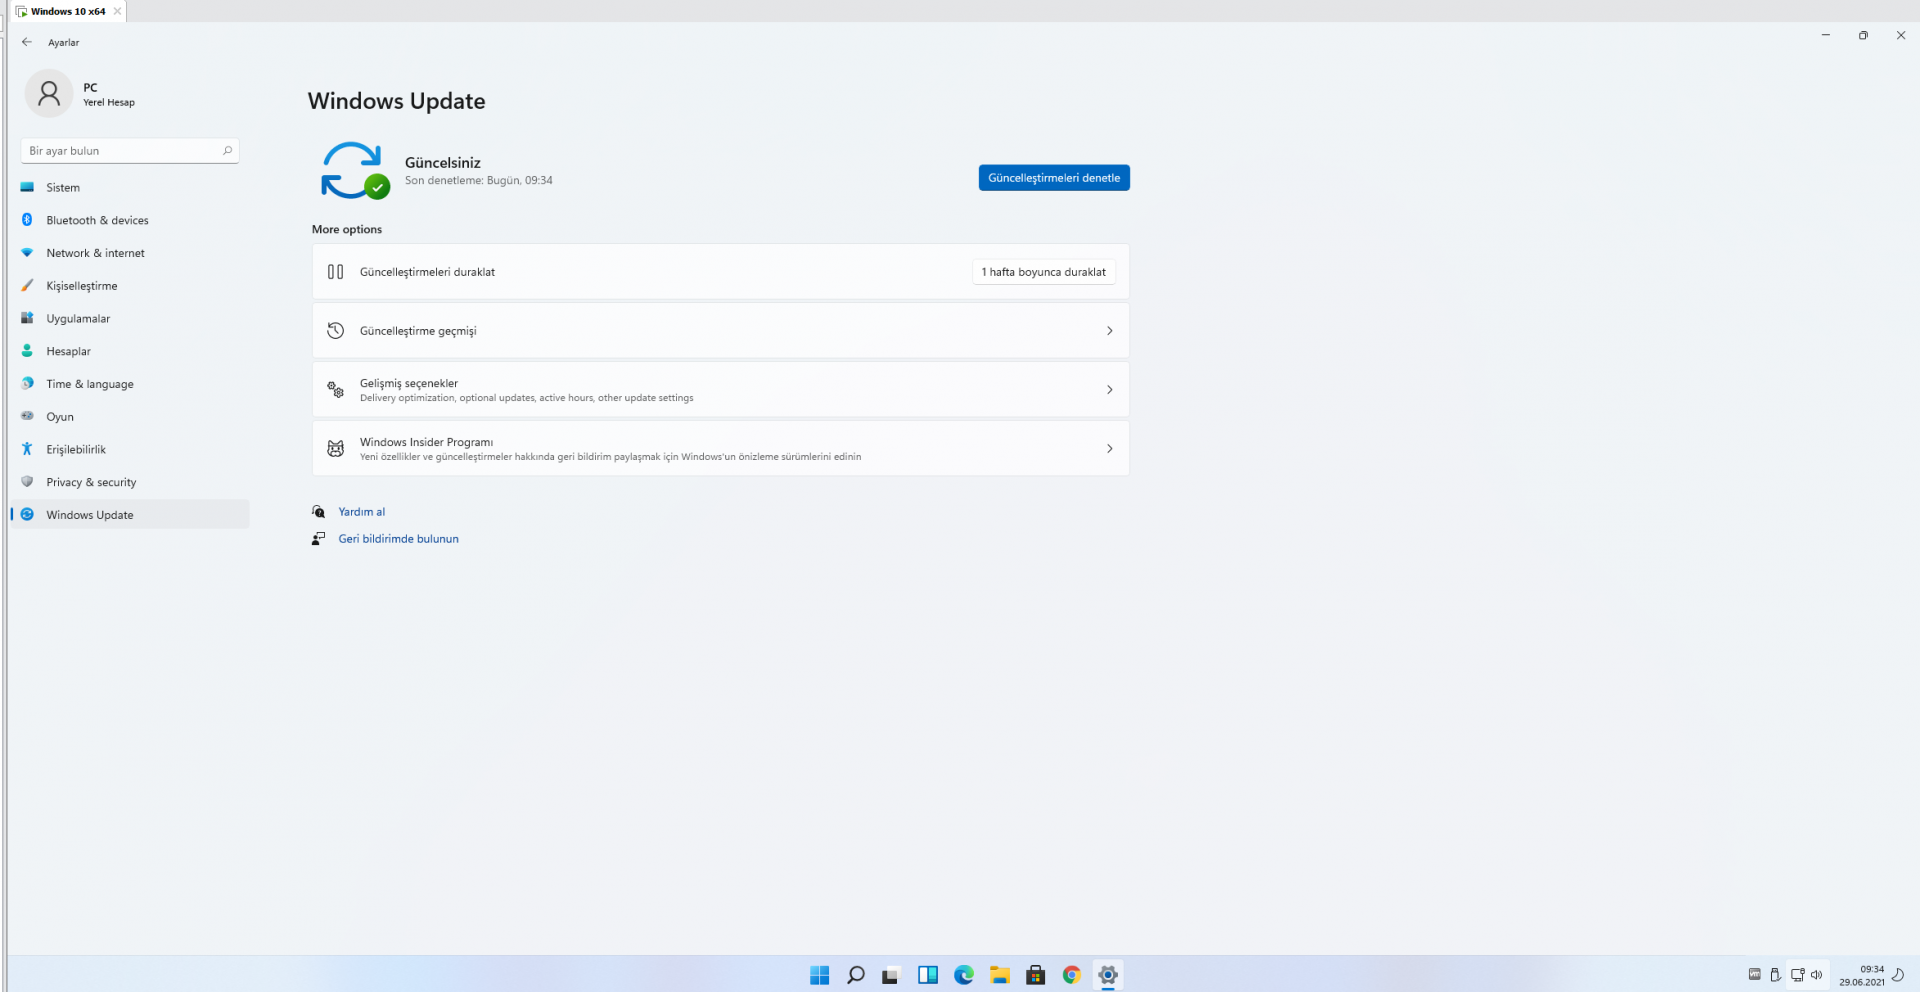Open Bluetooth & devices settings
The image size is (1920, 992).
pyautogui.click(x=130, y=220)
